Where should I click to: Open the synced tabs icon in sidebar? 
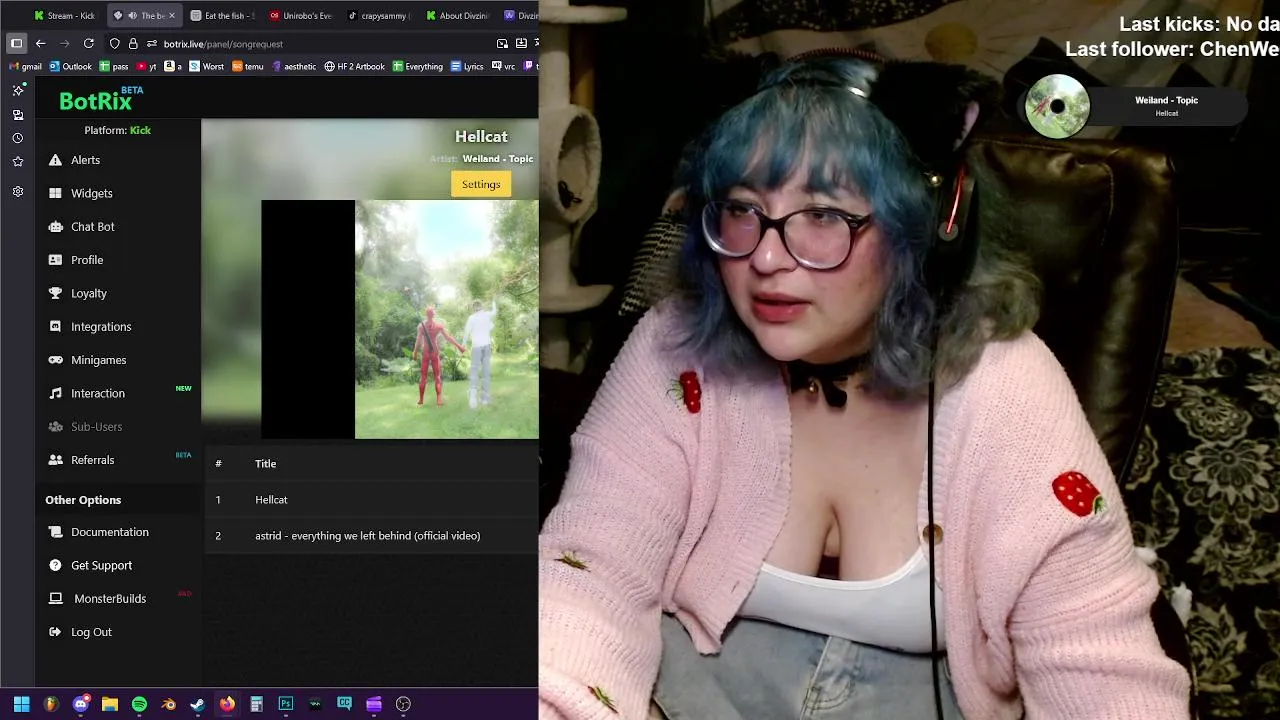pos(18,115)
